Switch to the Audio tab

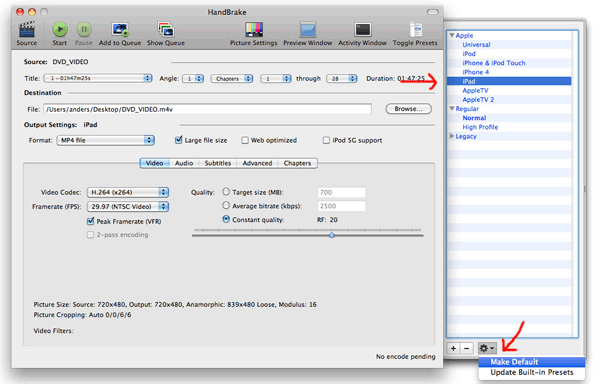(x=184, y=163)
